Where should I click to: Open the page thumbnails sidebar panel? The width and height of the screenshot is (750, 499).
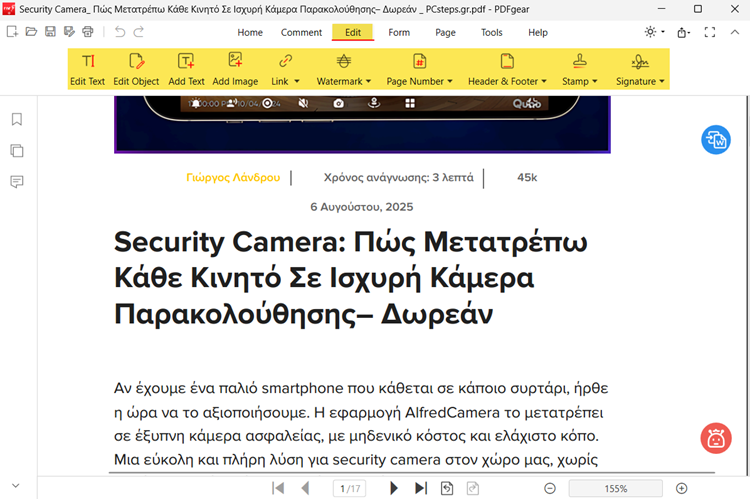[x=17, y=151]
